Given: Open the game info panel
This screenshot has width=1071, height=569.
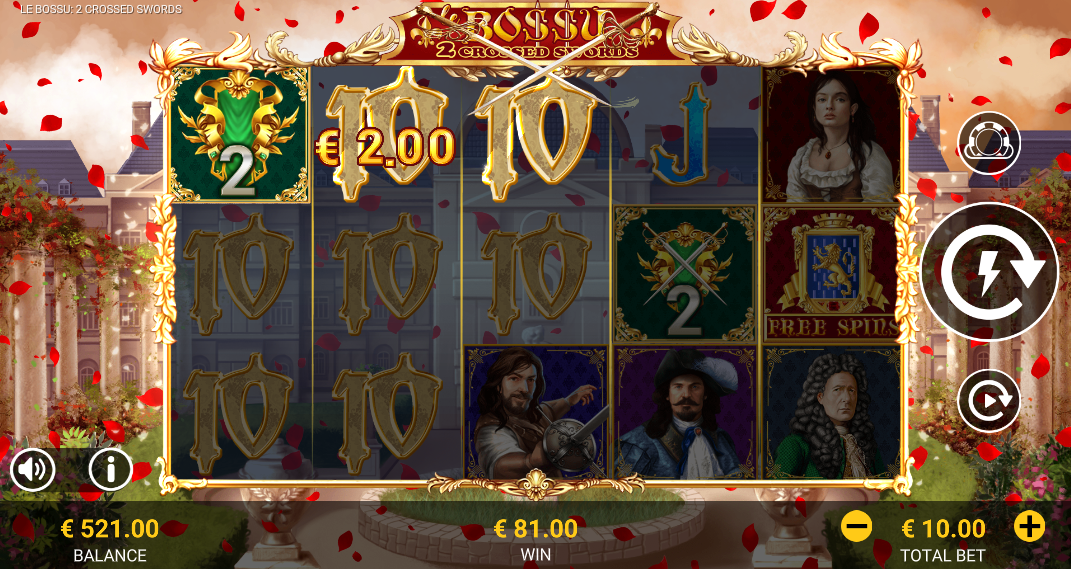Looking at the screenshot, I should tap(110, 469).
